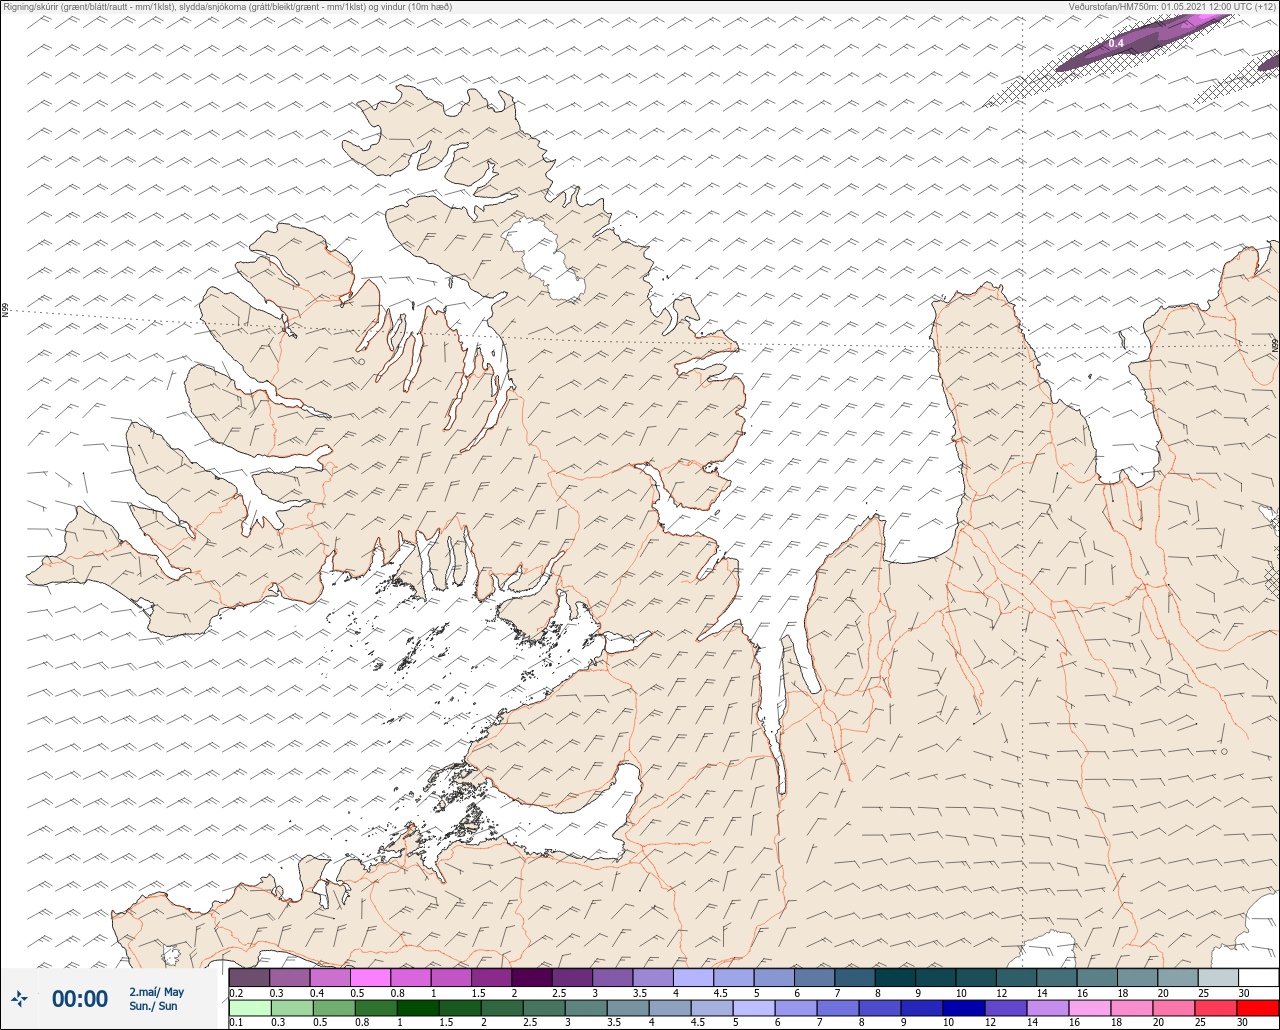The width and height of the screenshot is (1280, 1030).
Task: Click the 00:00 forecast time display
Action: click(x=80, y=999)
